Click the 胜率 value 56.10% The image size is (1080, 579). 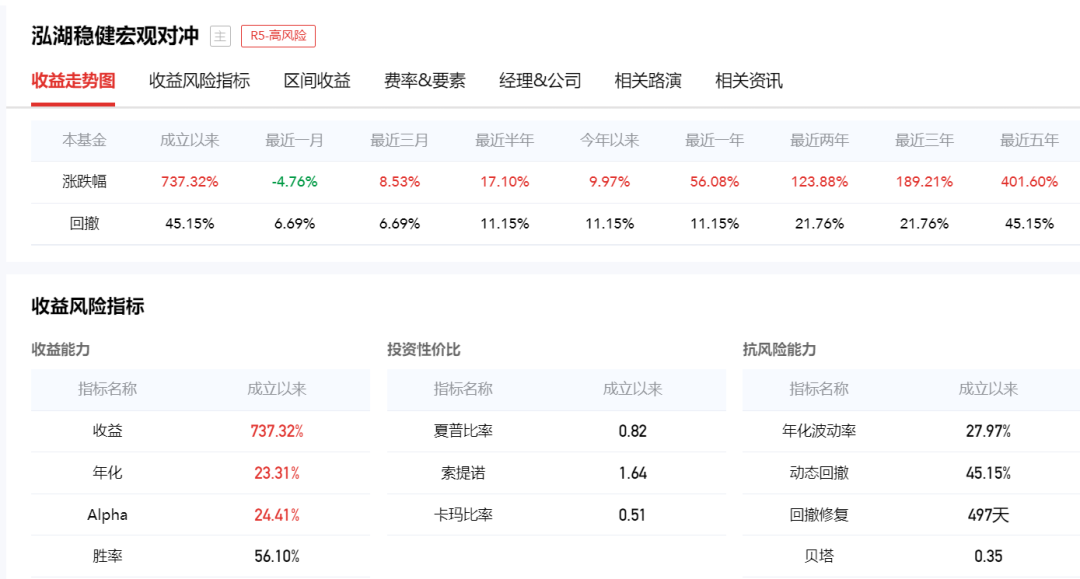click(x=277, y=556)
